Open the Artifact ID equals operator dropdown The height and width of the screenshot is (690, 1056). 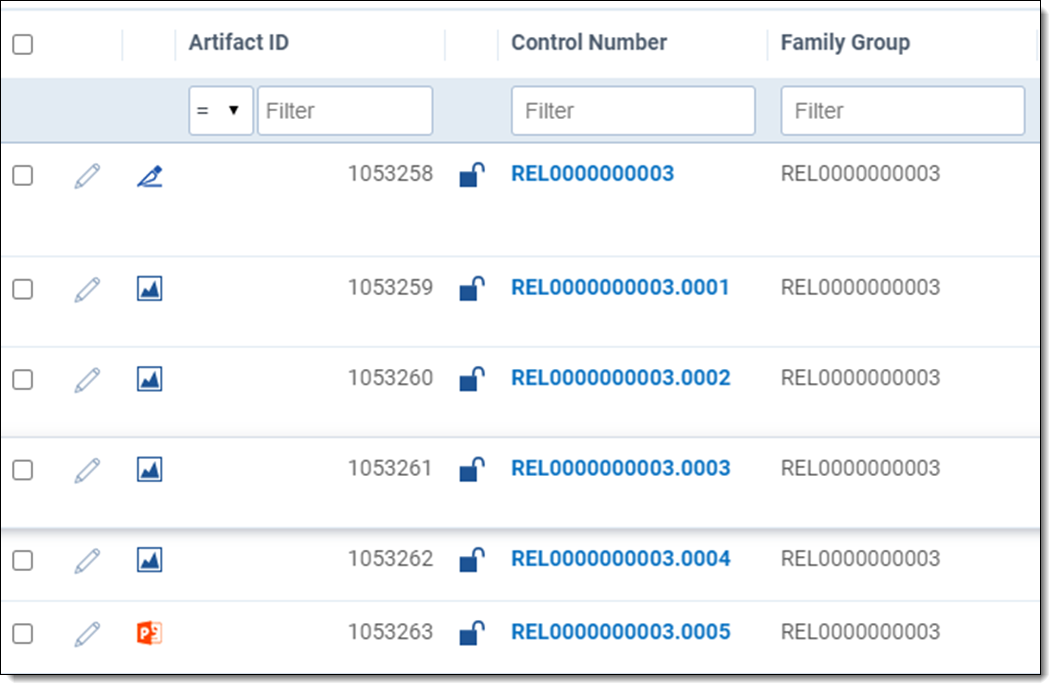click(x=220, y=110)
